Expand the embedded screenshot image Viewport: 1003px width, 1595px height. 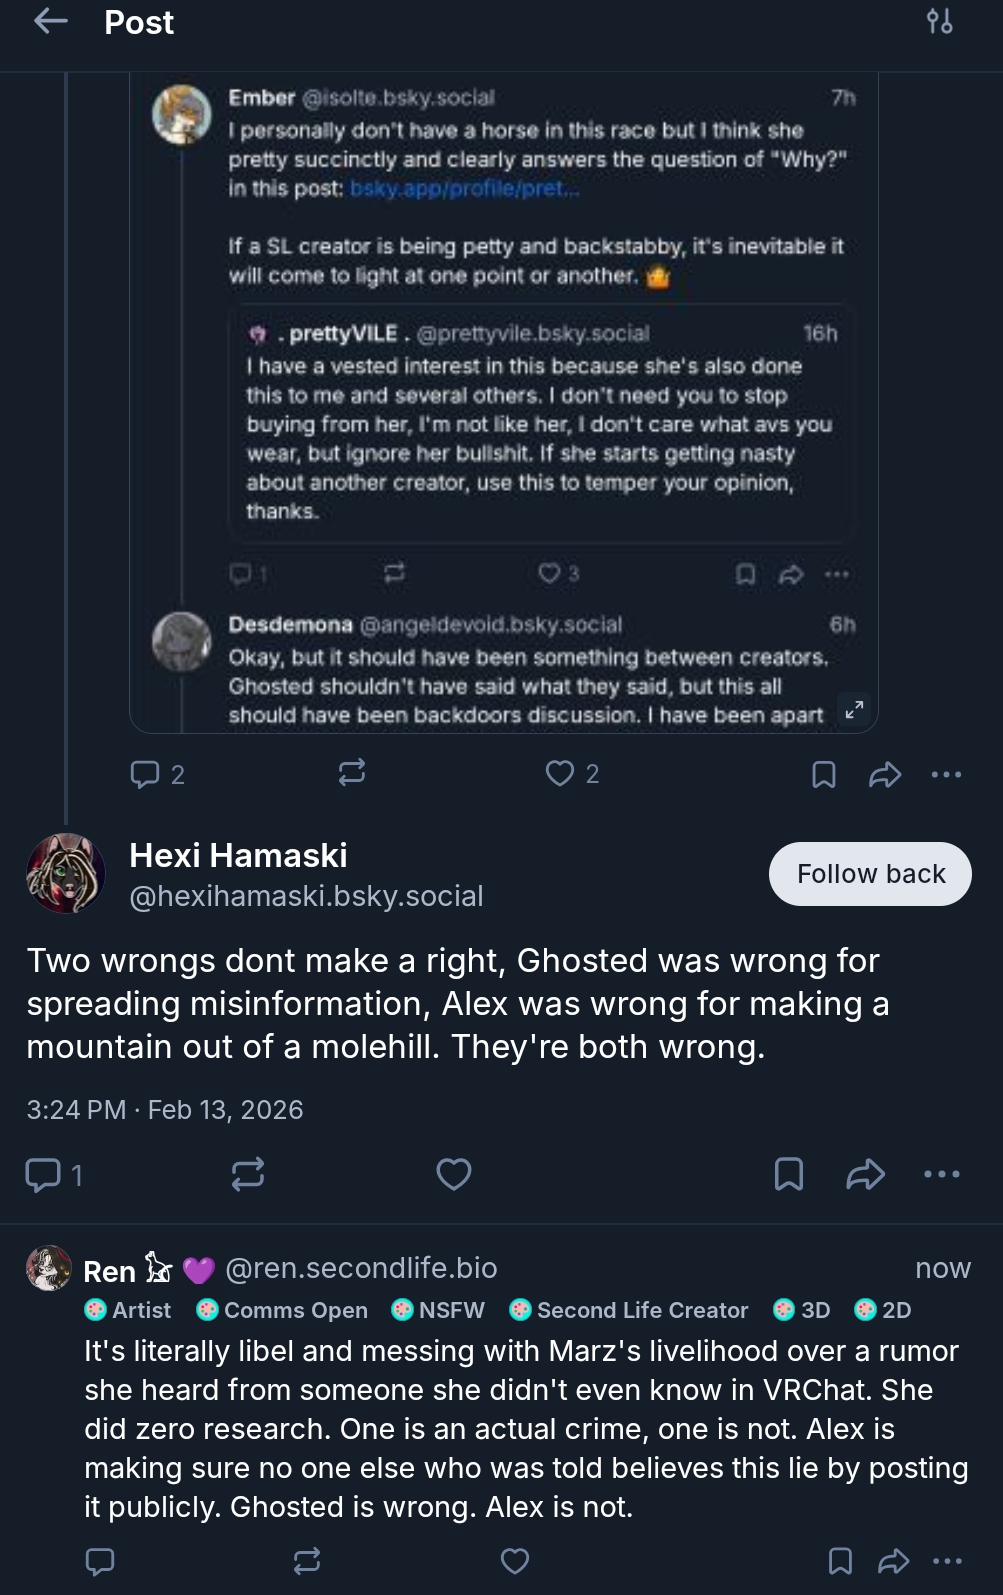pyautogui.click(x=854, y=710)
